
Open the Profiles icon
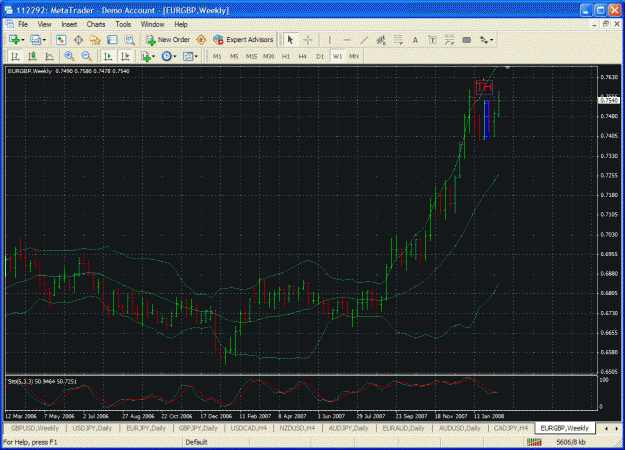35,40
